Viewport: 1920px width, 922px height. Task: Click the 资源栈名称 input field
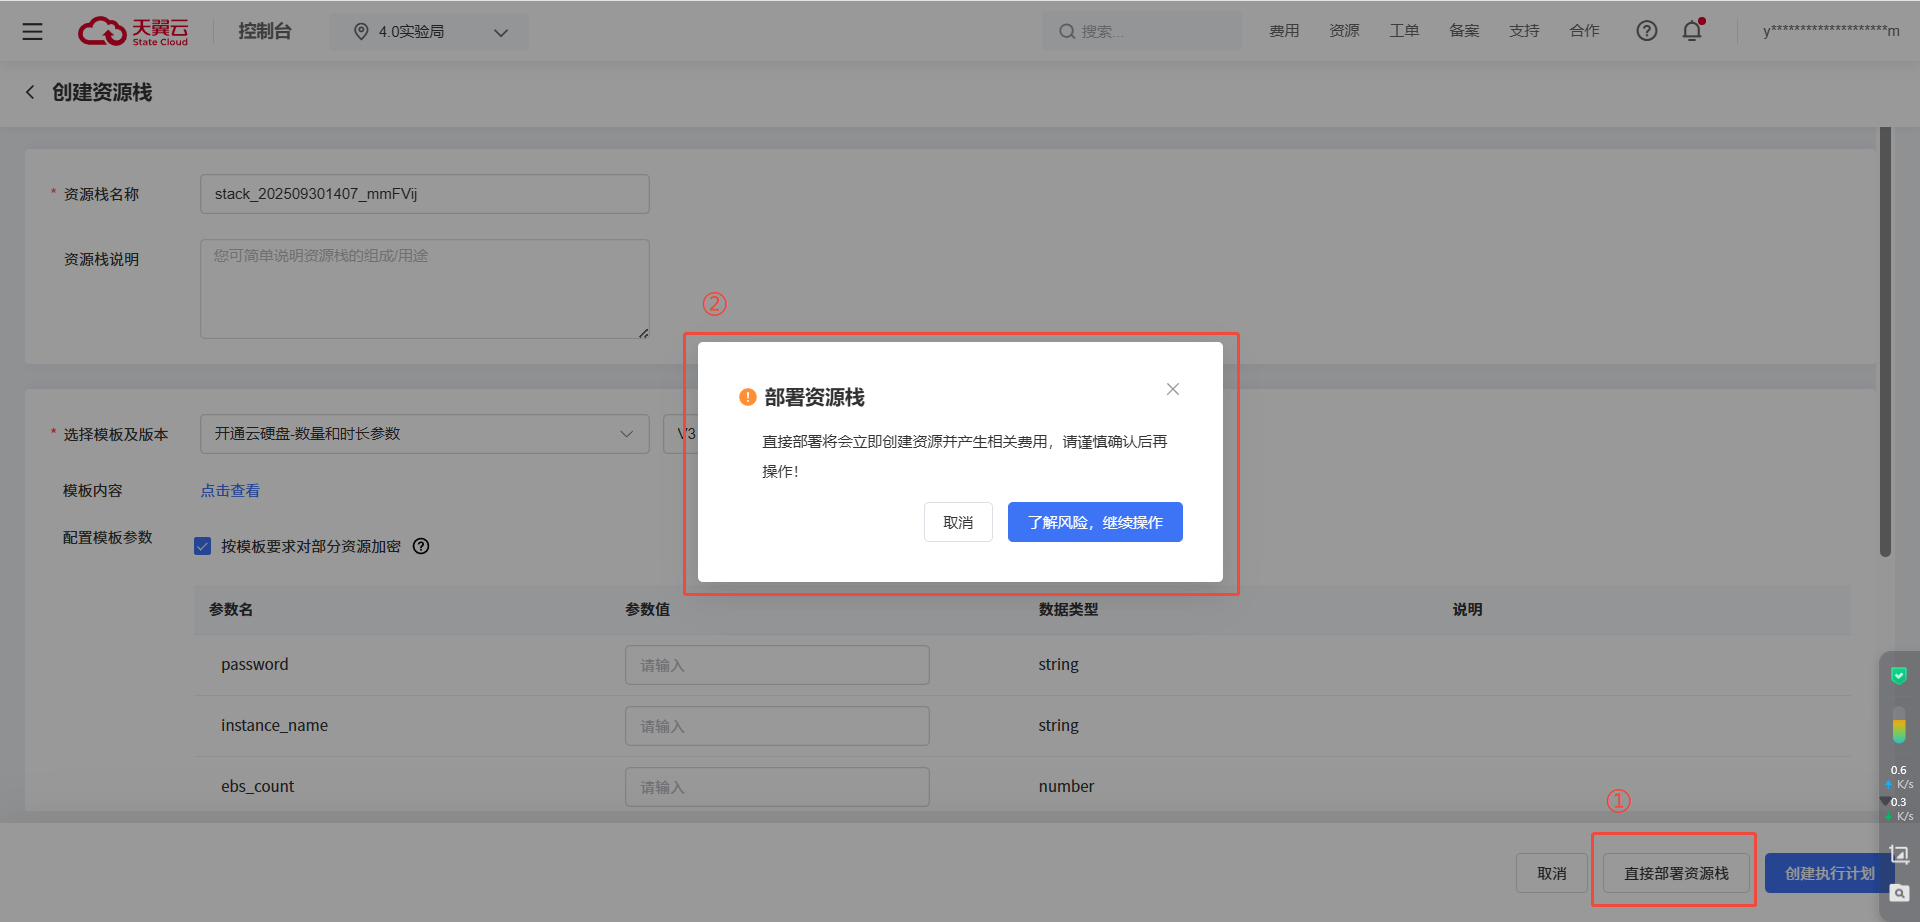[424, 194]
